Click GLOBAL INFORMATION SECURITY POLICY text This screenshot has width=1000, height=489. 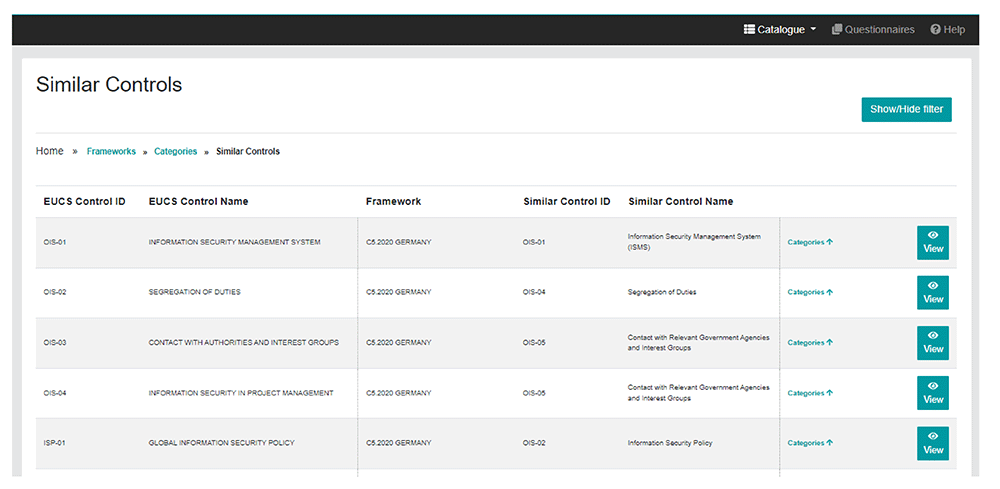(x=221, y=443)
